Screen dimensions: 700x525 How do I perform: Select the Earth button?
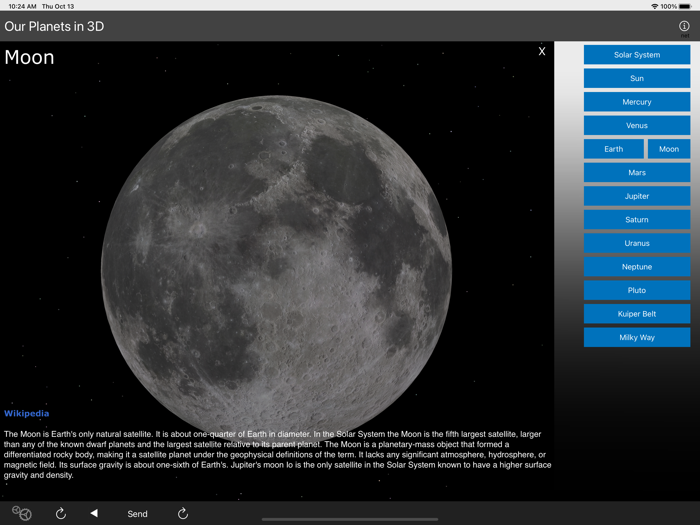pyautogui.click(x=613, y=149)
